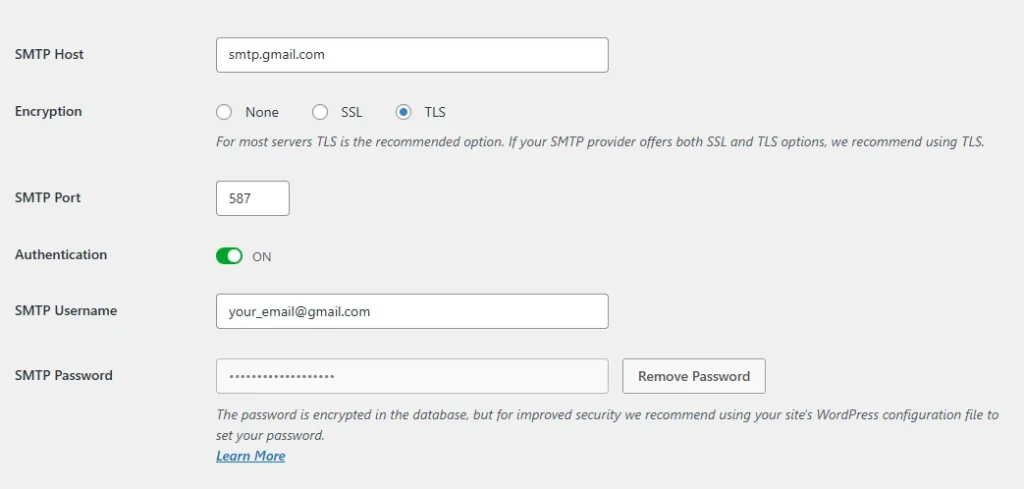The image size is (1024, 489).
Task: Click the 'SMTP Password' field label
Action: (63, 375)
